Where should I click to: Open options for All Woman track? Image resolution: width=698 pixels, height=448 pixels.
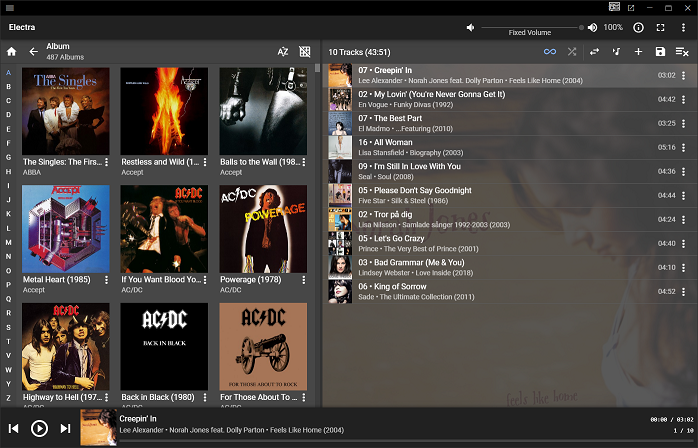click(x=683, y=147)
